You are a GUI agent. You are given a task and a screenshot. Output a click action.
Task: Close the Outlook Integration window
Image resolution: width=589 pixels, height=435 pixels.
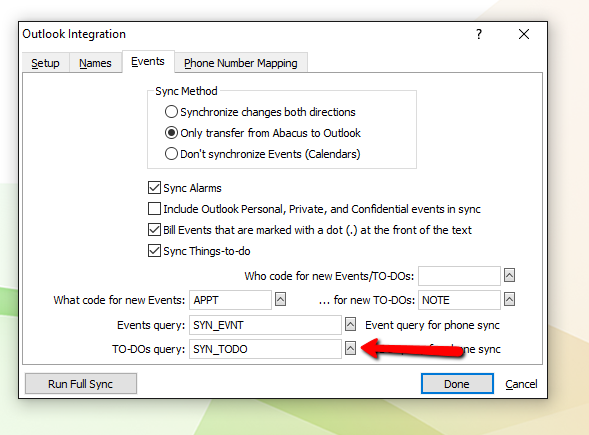[524, 34]
